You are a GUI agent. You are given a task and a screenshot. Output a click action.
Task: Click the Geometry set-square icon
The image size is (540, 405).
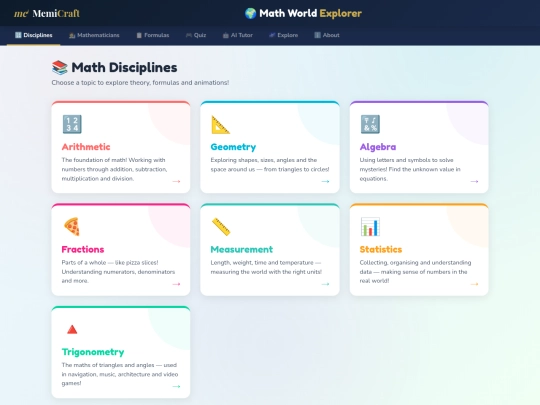click(x=220, y=124)
